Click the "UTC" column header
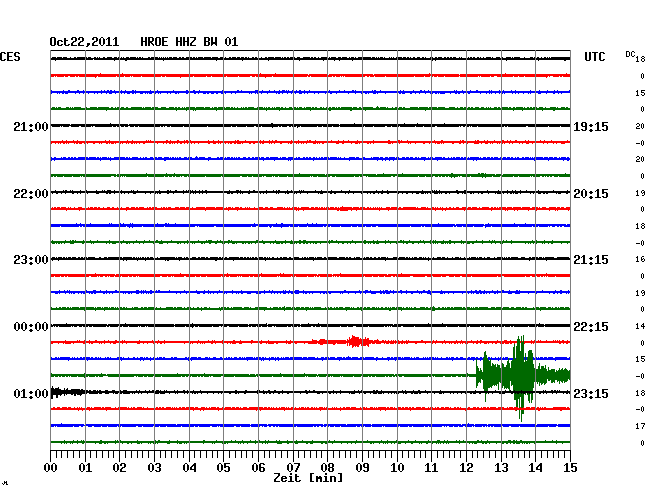 pos(594,57)
